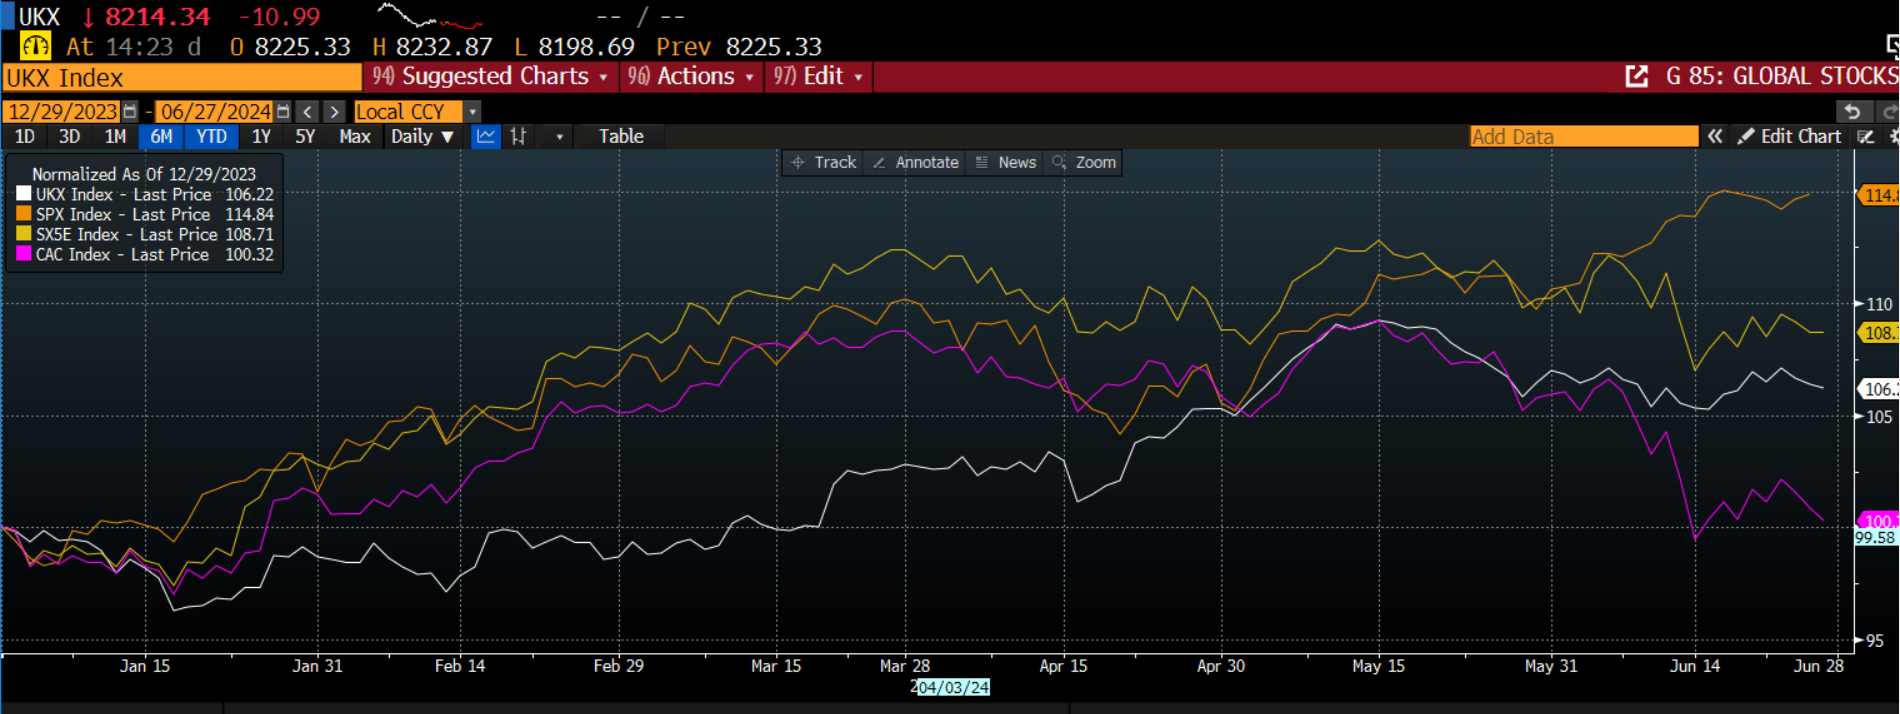Open the Edit dropdown menu
Screen dimensions: 1900x714
pyautogui.click(x=818, y=77)
